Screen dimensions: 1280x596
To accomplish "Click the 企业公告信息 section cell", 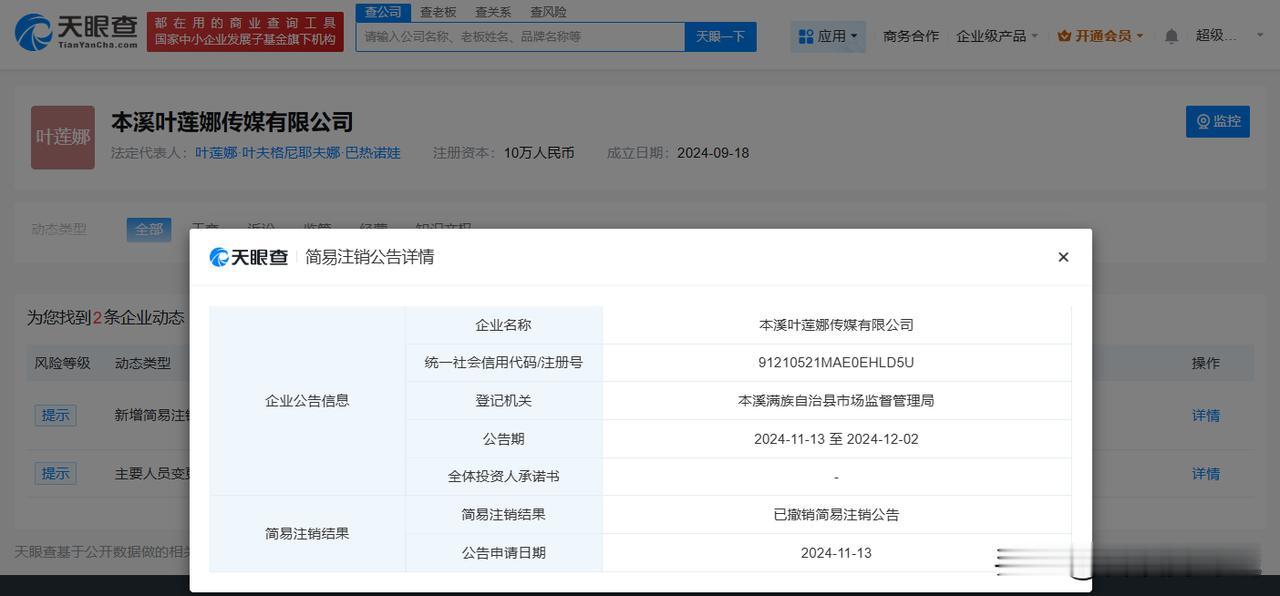I will tap(307, 401).
